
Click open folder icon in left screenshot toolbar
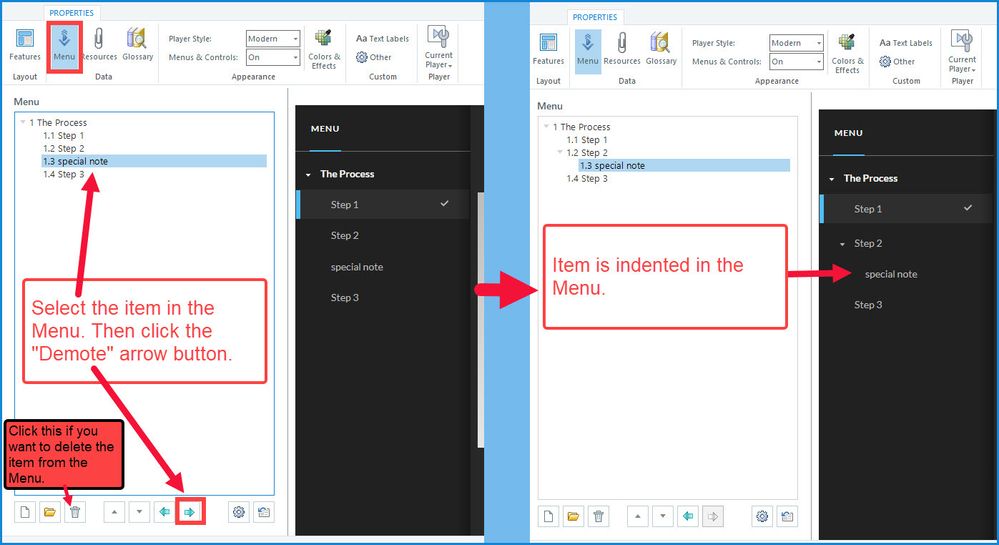(50, 512)
